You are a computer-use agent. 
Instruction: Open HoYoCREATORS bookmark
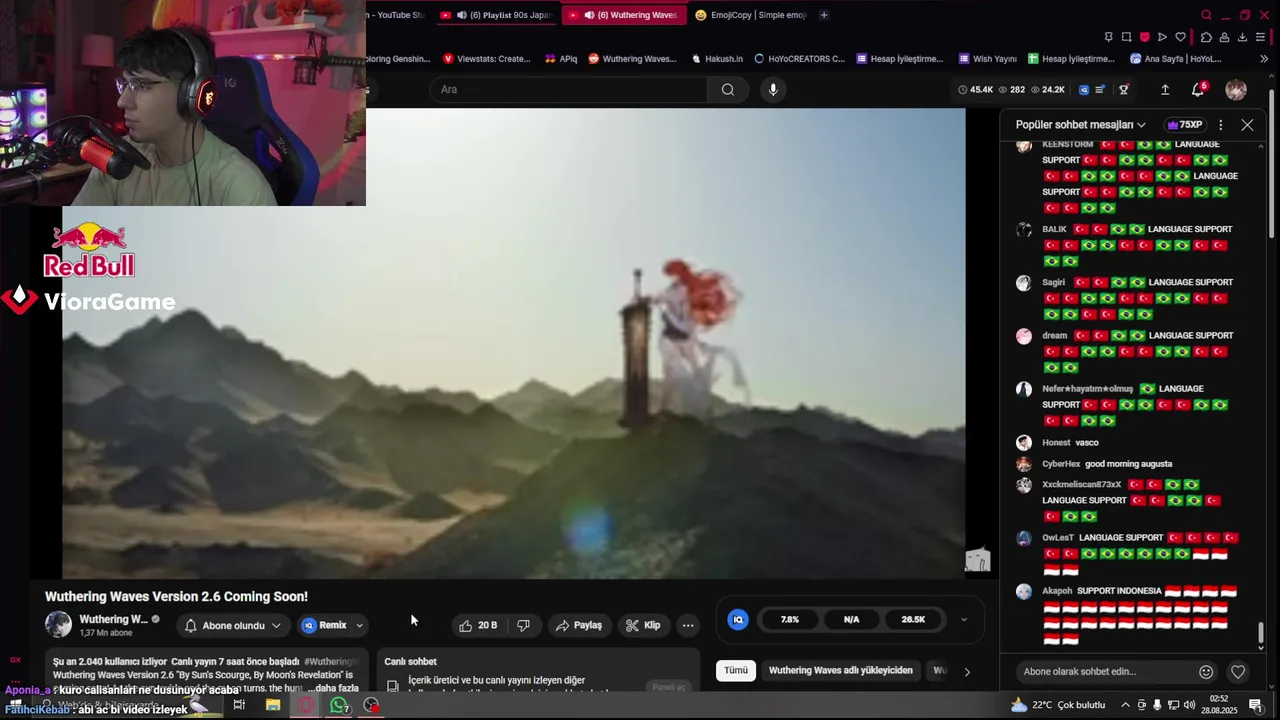click(799, 59)
